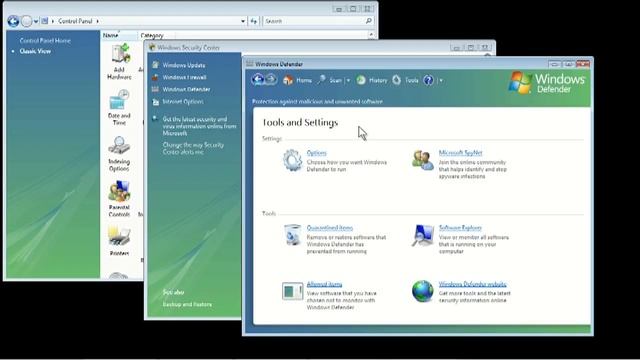
Task: Sort by the Name column header
Action: pos(119,36)
